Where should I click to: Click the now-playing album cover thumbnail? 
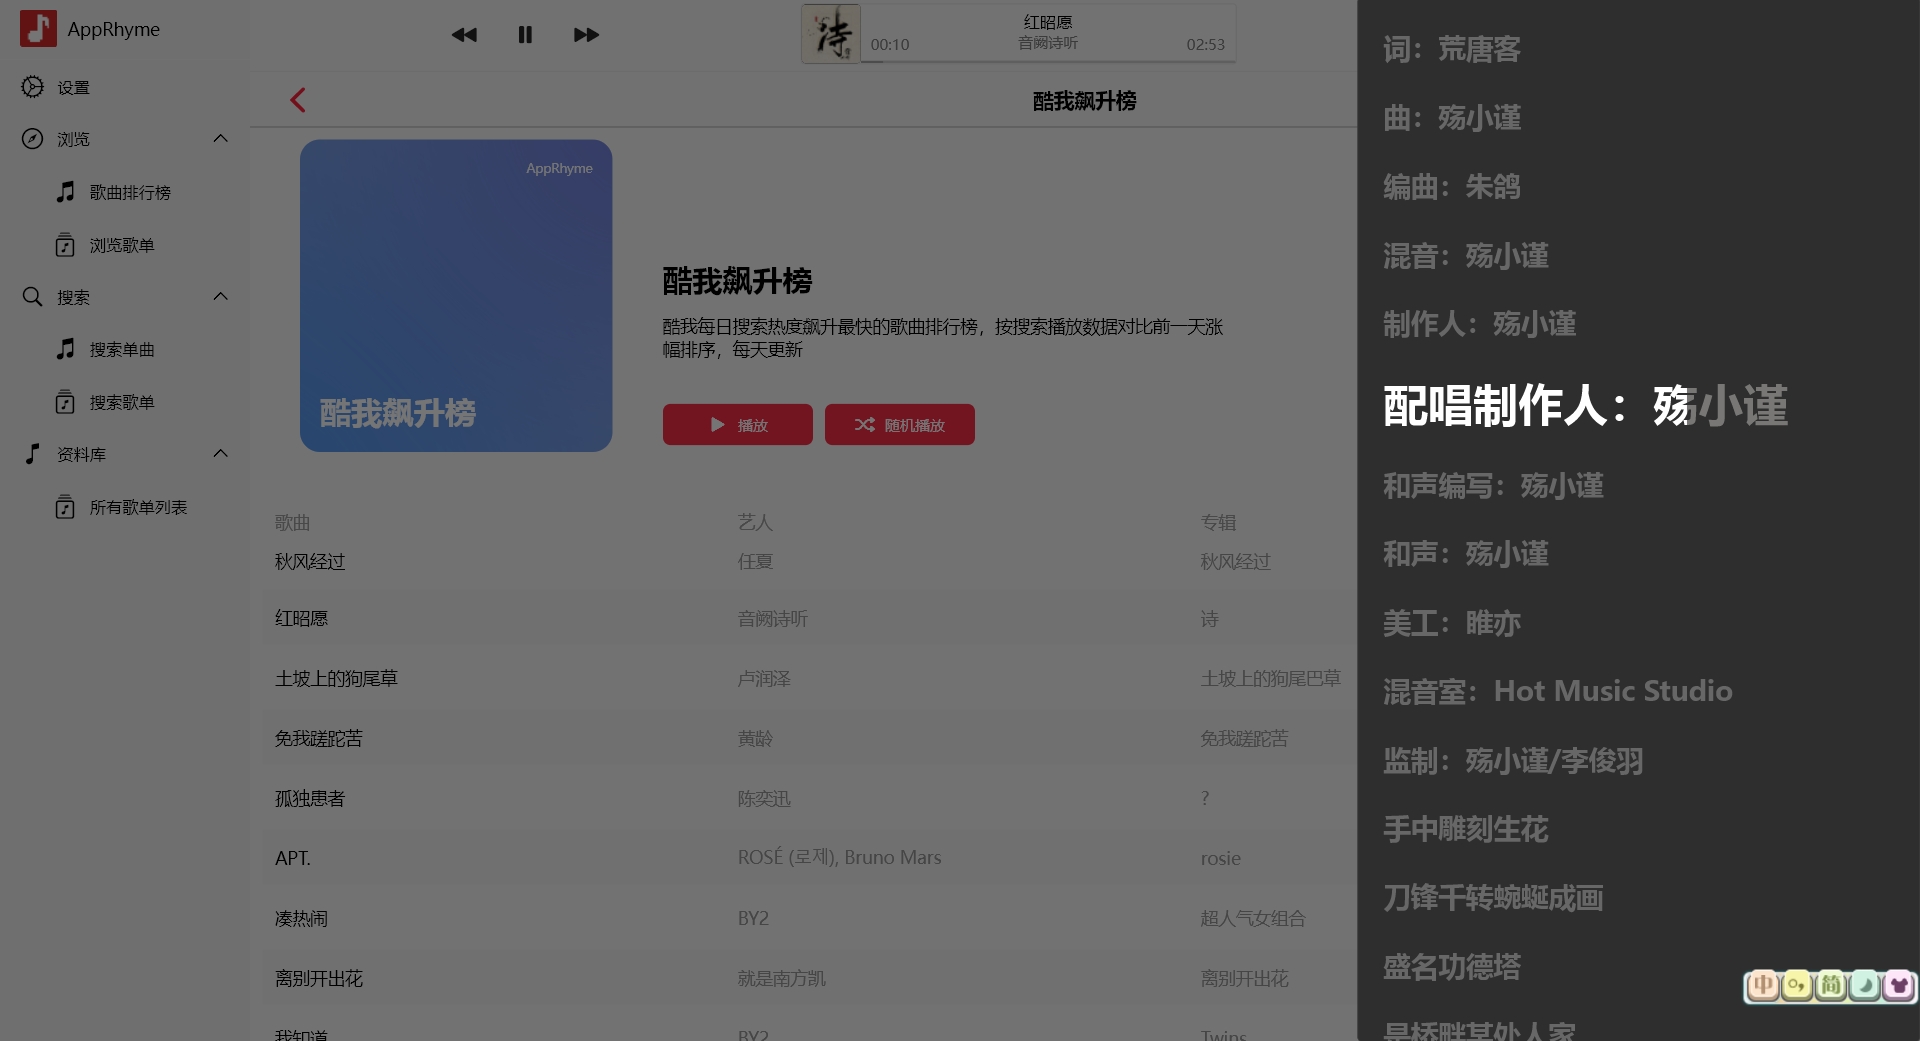(x=831, y=34)
